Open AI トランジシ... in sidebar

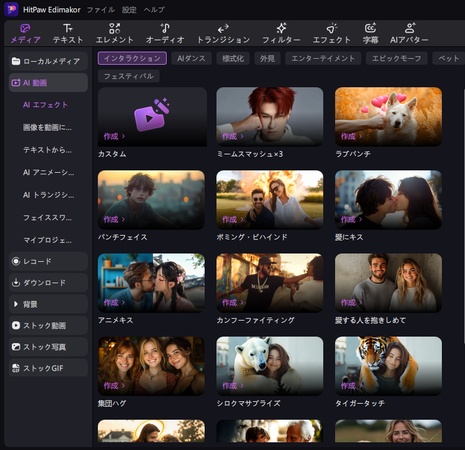[48, 195]
